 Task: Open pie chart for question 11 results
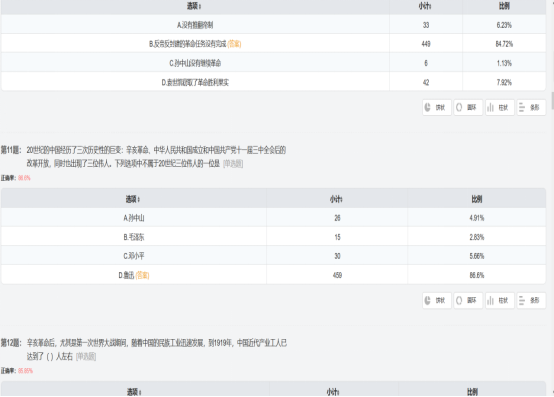437,301
